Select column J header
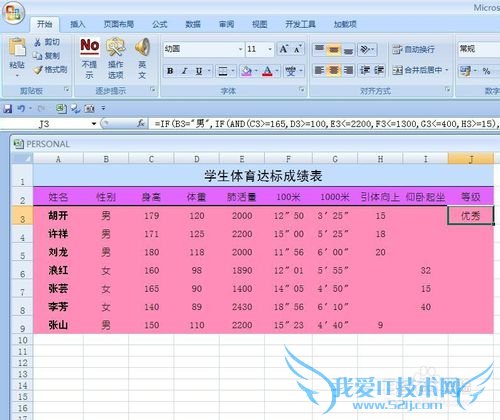This screenshot has width=500, height=420. pyautogui.click(x=471, y=159)
